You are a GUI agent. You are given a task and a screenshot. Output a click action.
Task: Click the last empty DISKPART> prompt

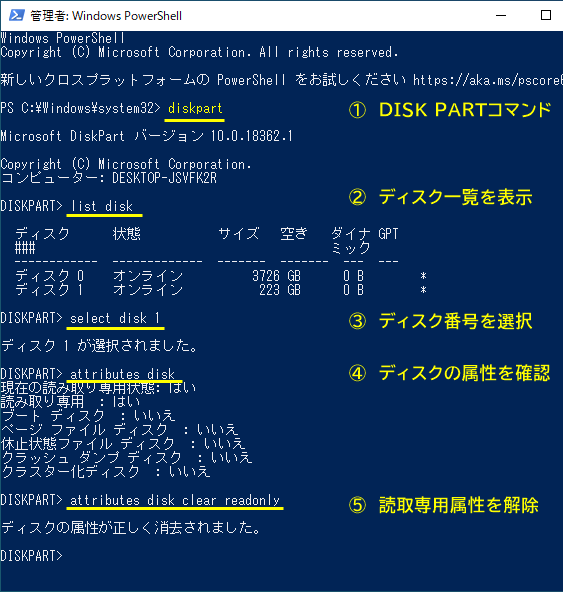point(31,556)
